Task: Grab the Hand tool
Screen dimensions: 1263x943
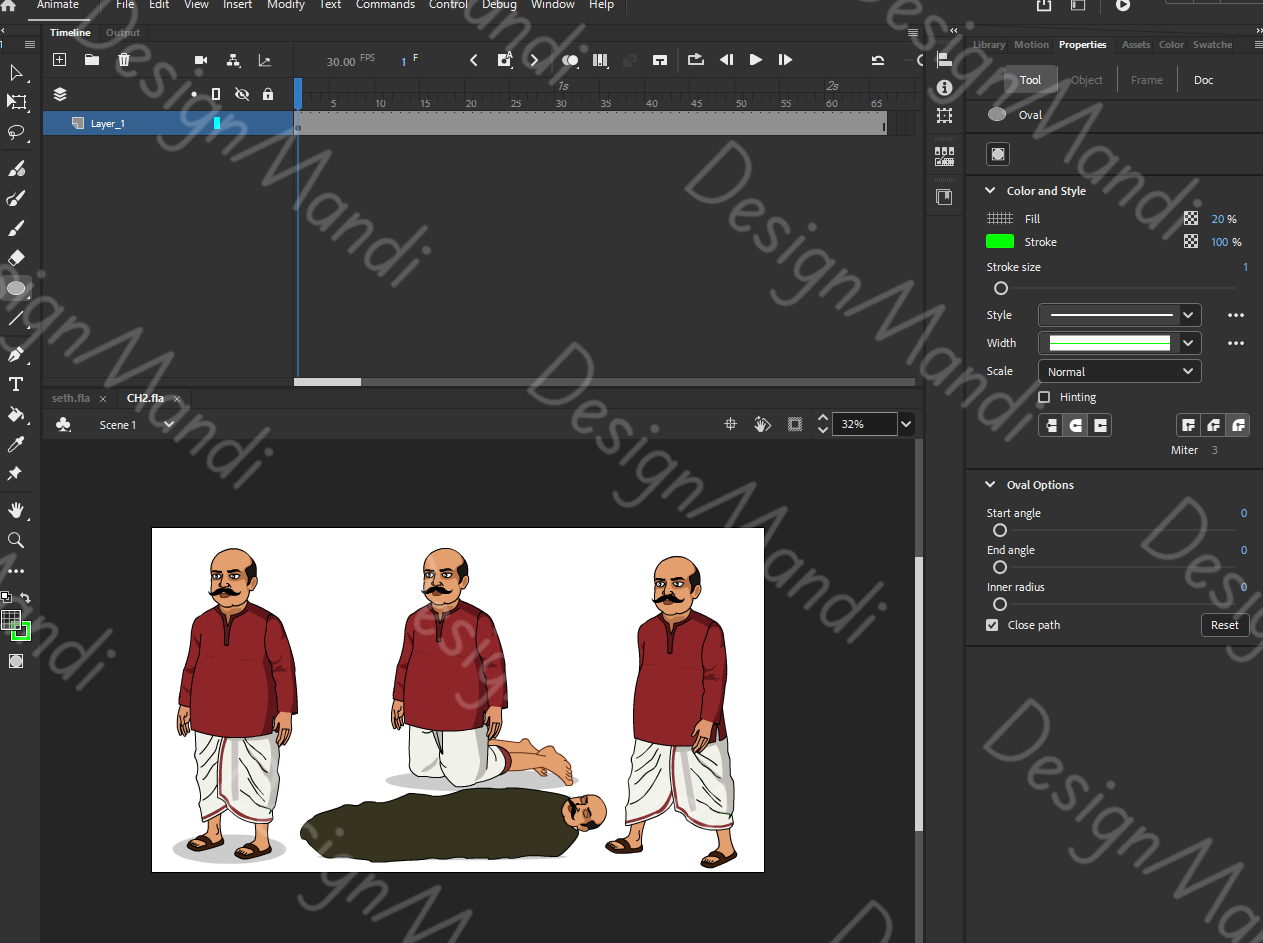Action: click(16, 510)
